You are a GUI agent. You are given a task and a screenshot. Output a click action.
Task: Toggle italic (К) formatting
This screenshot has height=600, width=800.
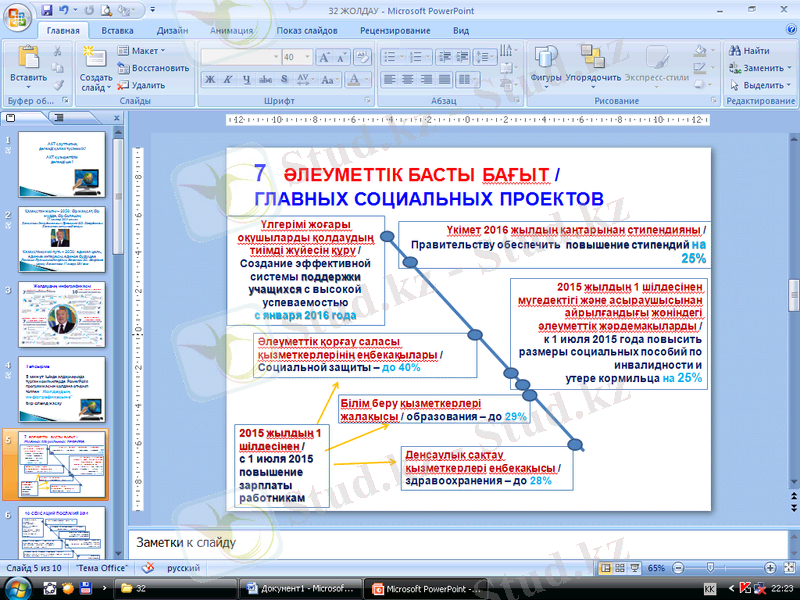tap(229, 79)
